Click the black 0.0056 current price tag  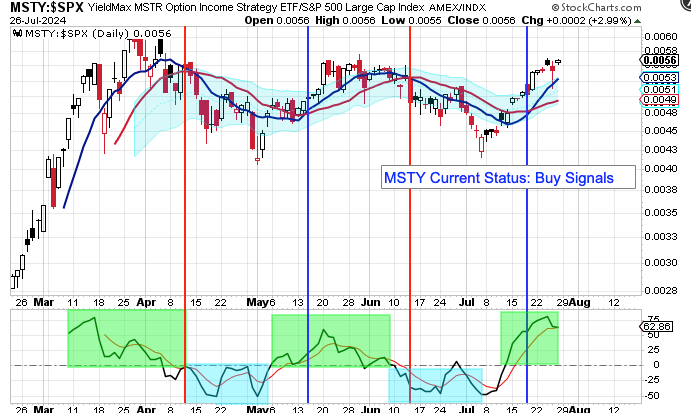click(x=657, y=59)
